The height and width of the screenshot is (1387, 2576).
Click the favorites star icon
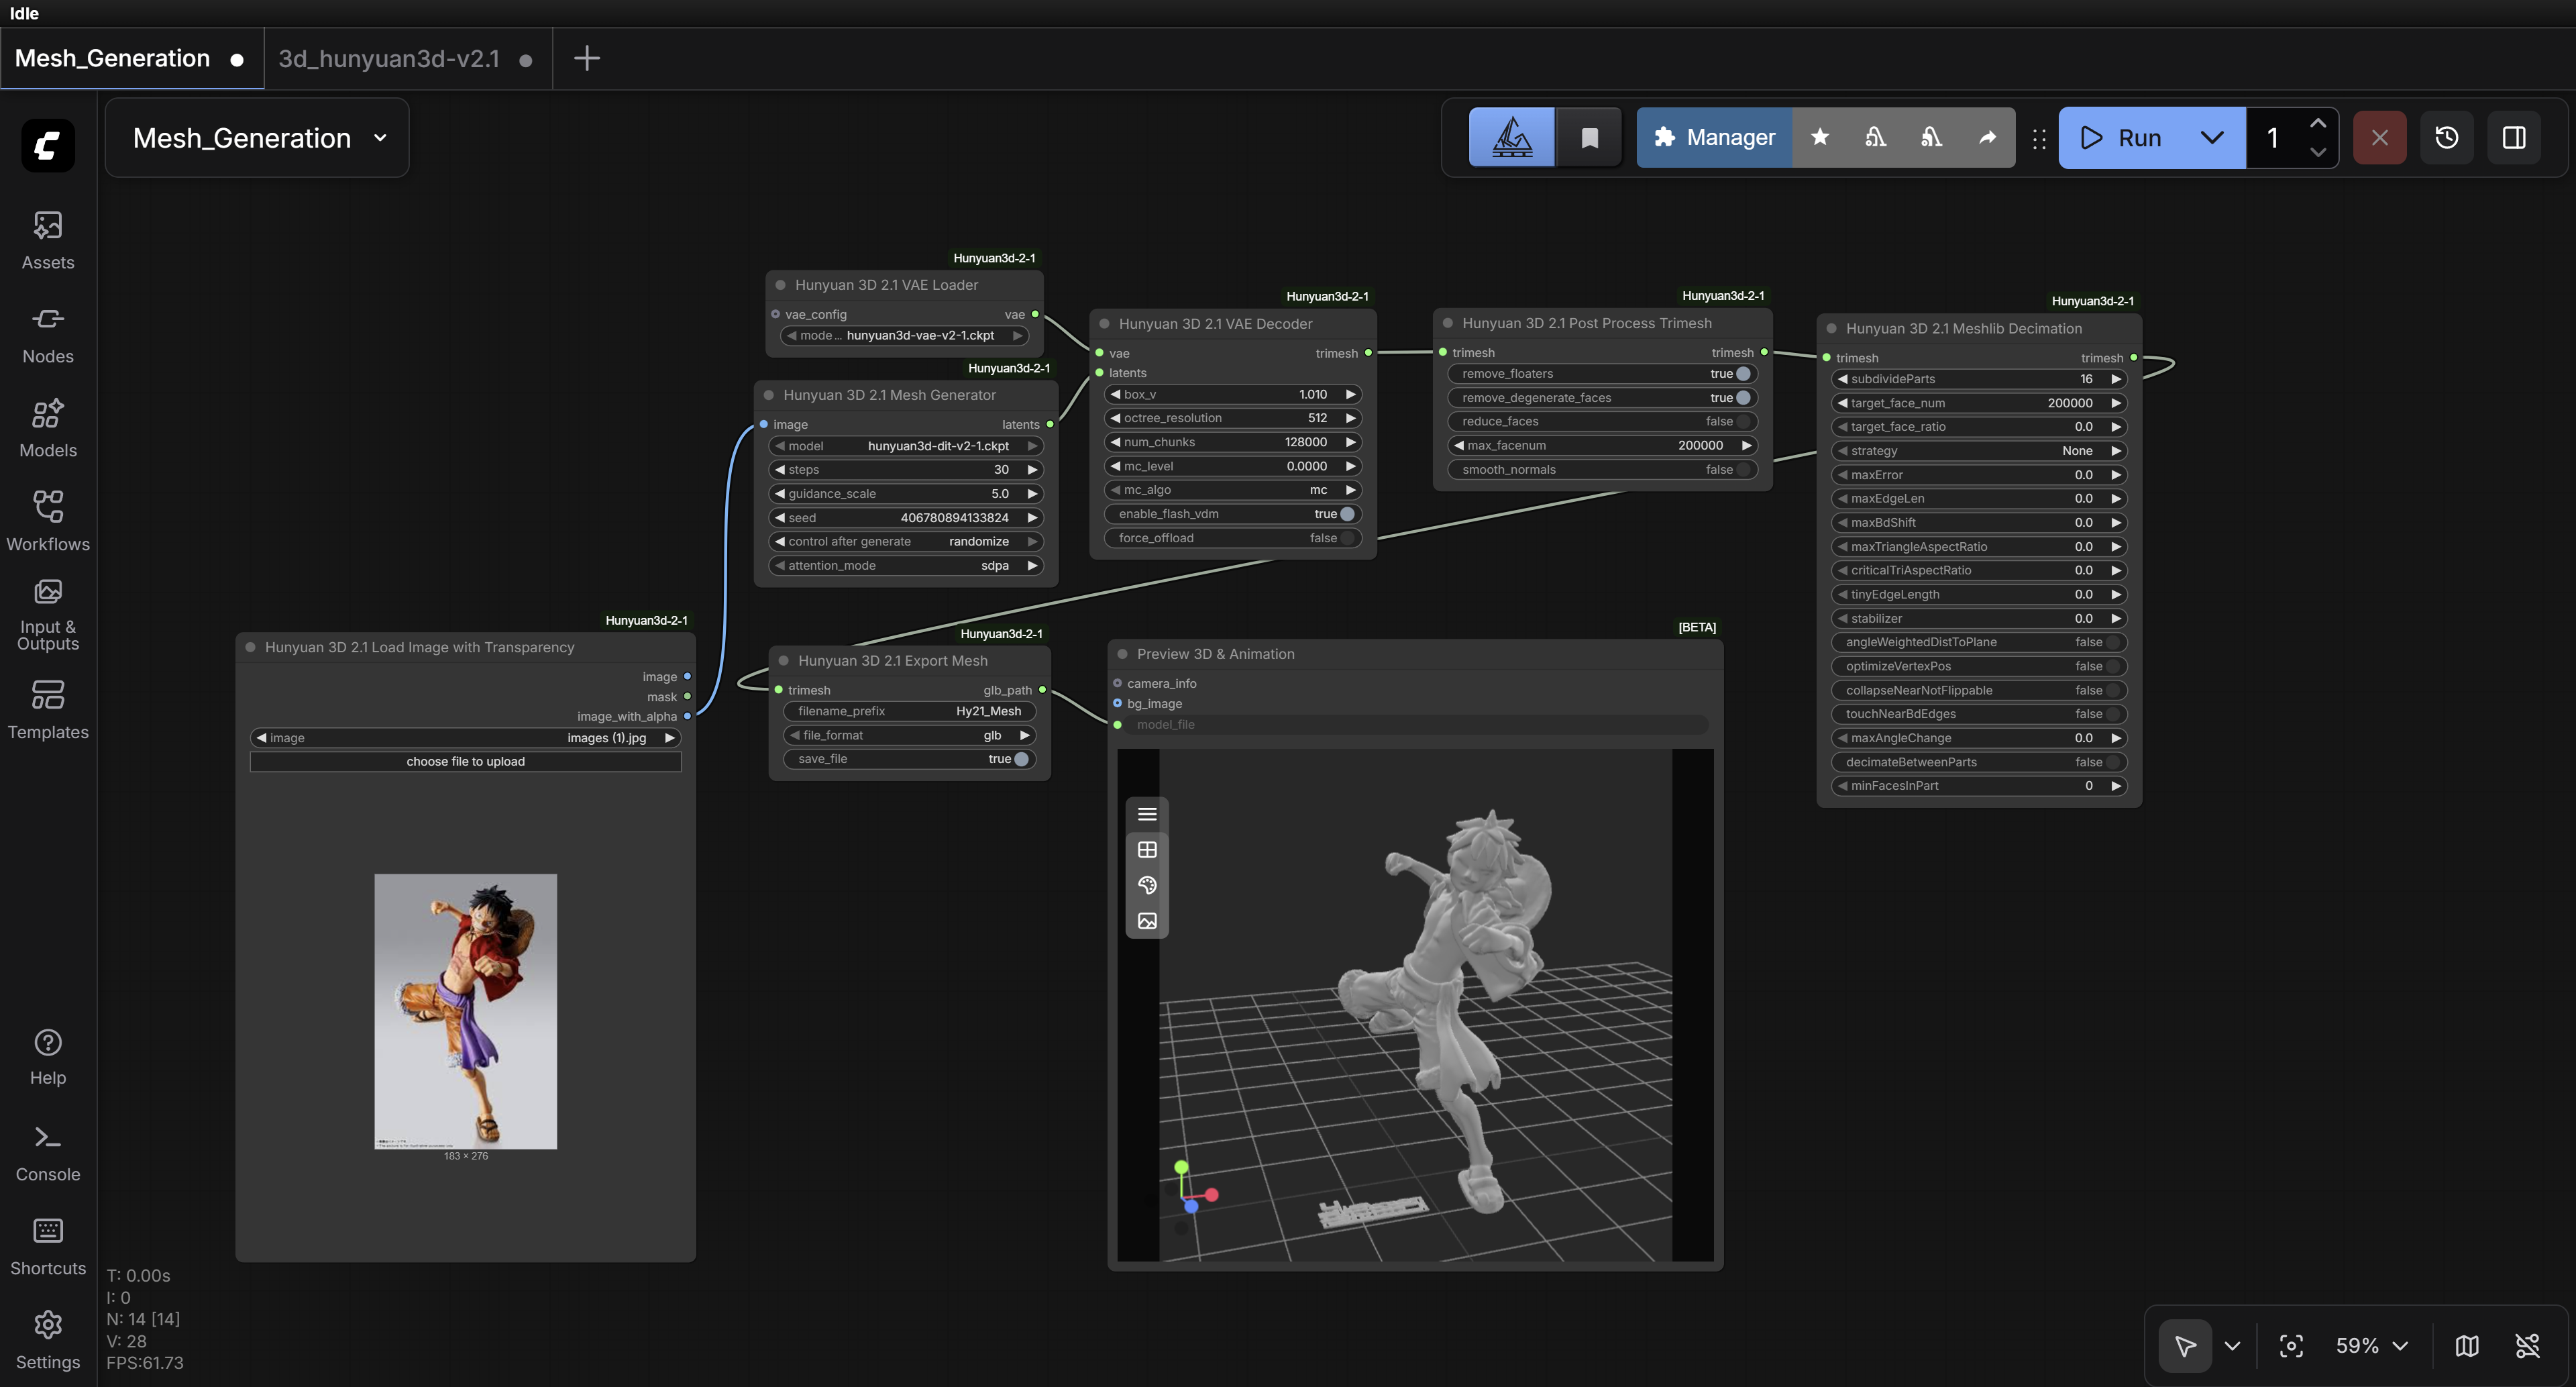[1820, 138]
